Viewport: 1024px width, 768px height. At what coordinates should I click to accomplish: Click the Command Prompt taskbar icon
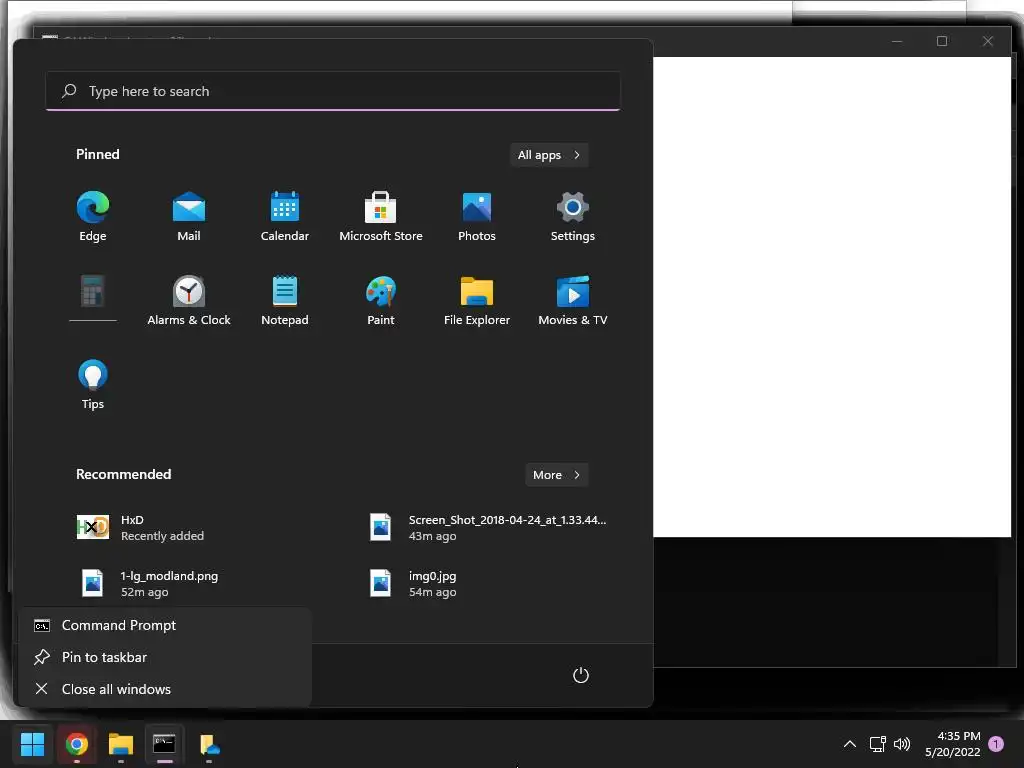tap(164, 744)
